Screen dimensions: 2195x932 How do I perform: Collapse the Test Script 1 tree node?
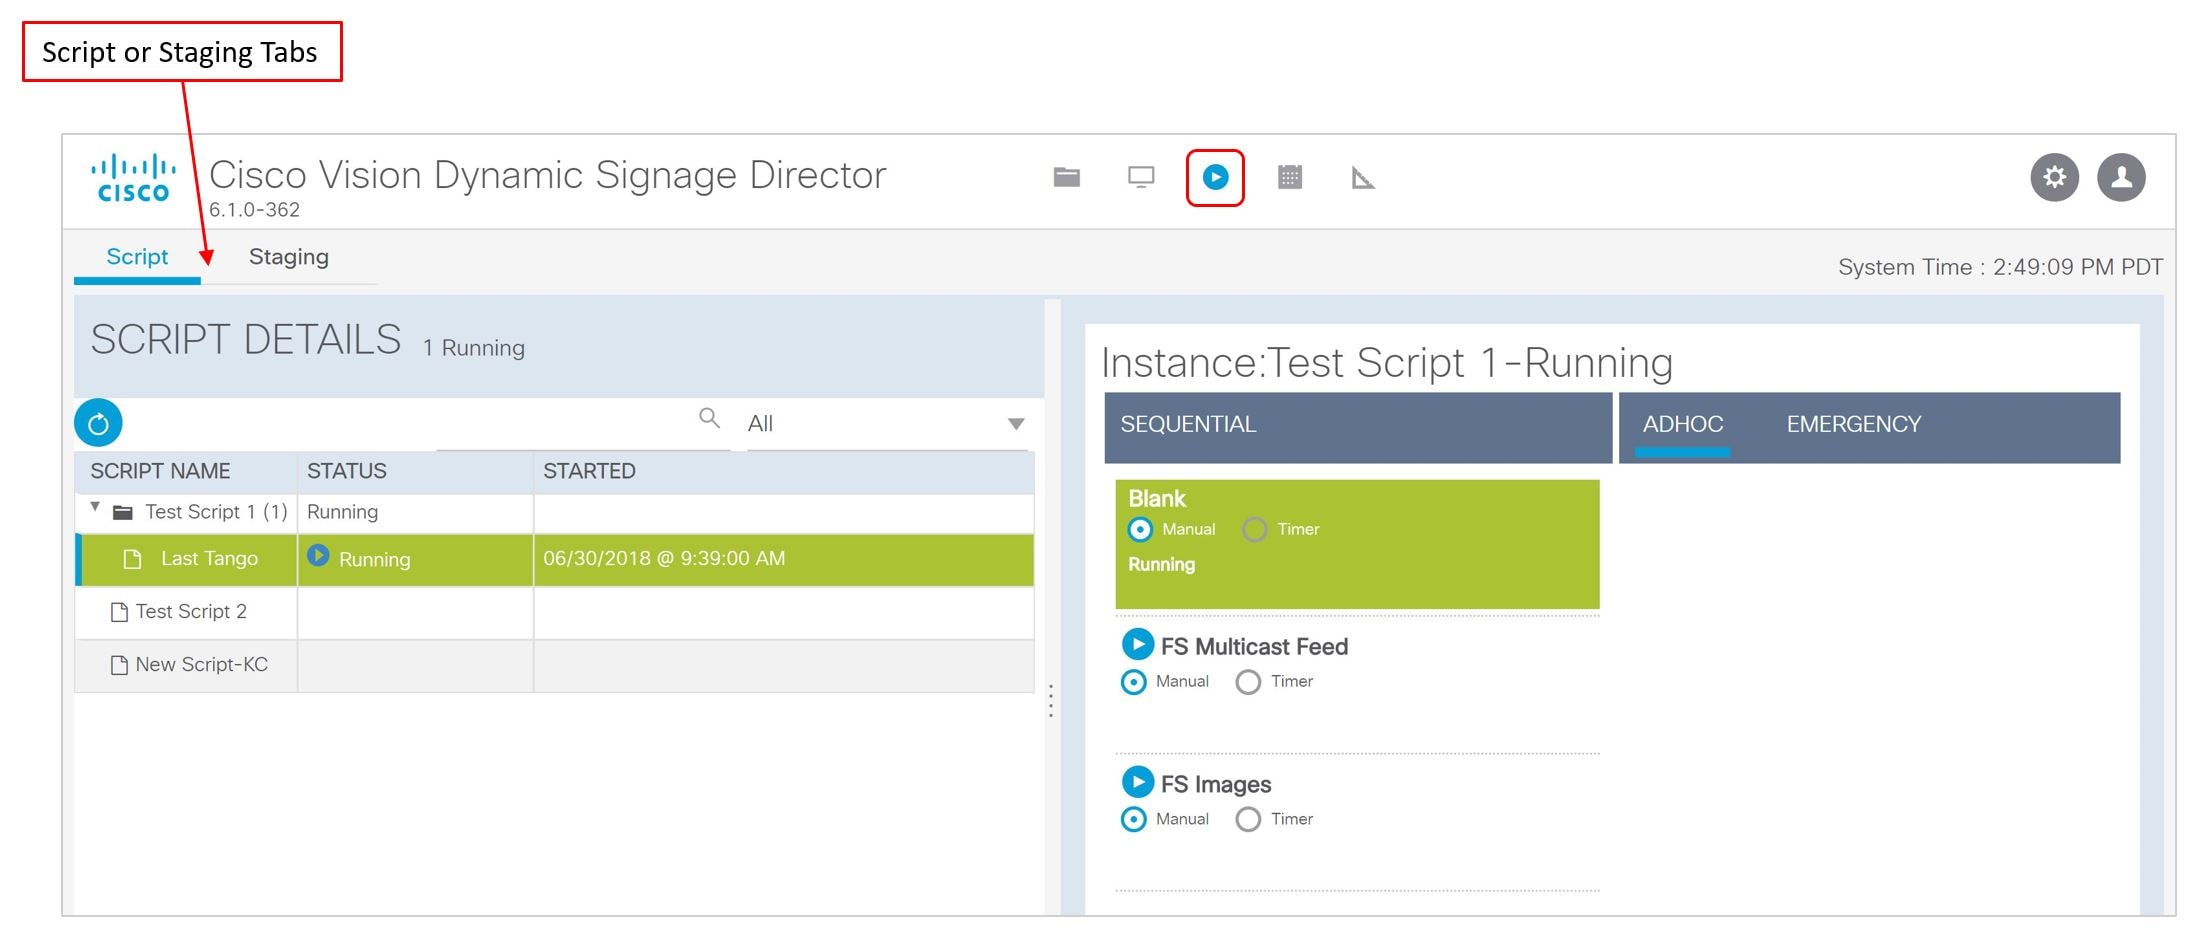(x=95, y=508)
